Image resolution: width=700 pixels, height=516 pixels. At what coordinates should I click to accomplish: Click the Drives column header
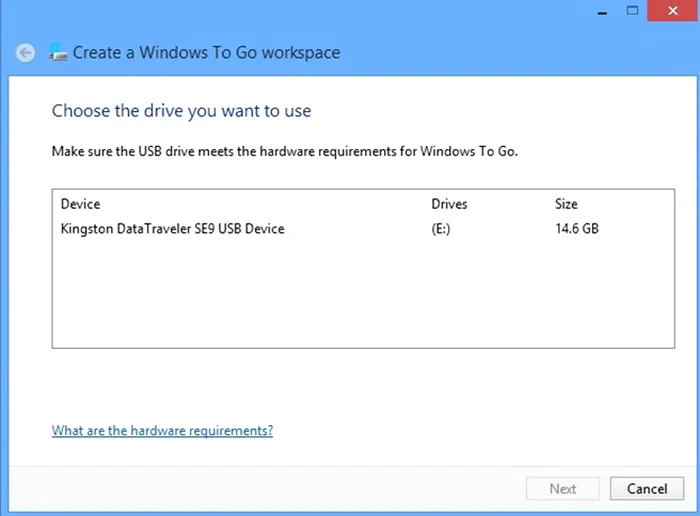click(449, 204)
